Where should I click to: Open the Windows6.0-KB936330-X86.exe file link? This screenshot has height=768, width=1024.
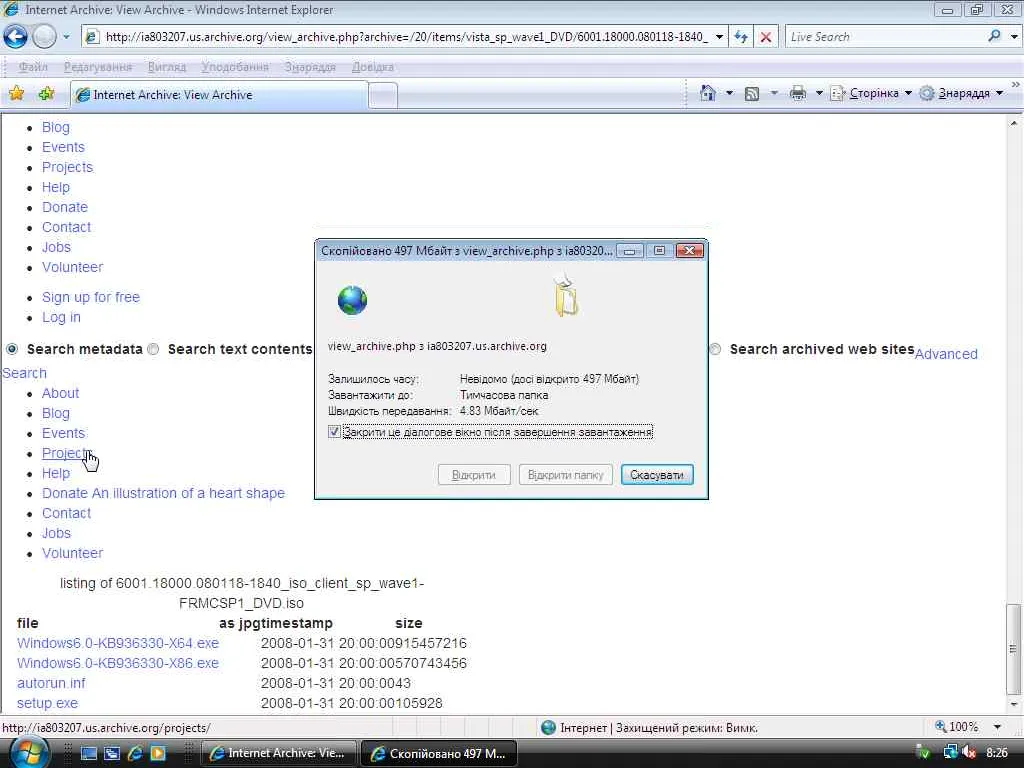point(118,663)
